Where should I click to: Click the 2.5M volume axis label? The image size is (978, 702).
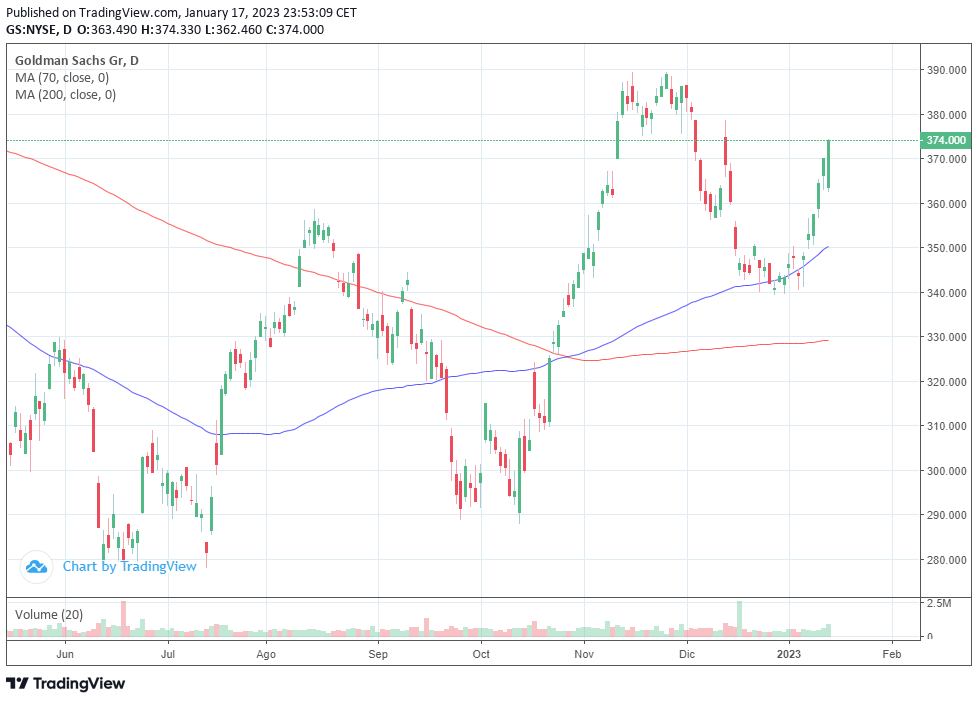tap(939, 603)
